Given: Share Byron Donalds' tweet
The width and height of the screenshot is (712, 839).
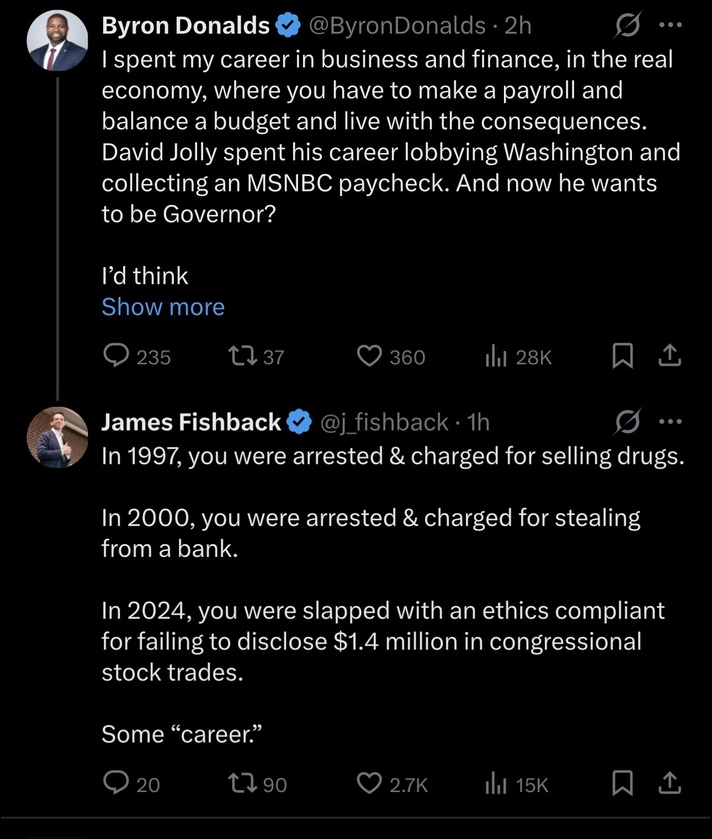Looking at the screenshot, I should 670,356.
